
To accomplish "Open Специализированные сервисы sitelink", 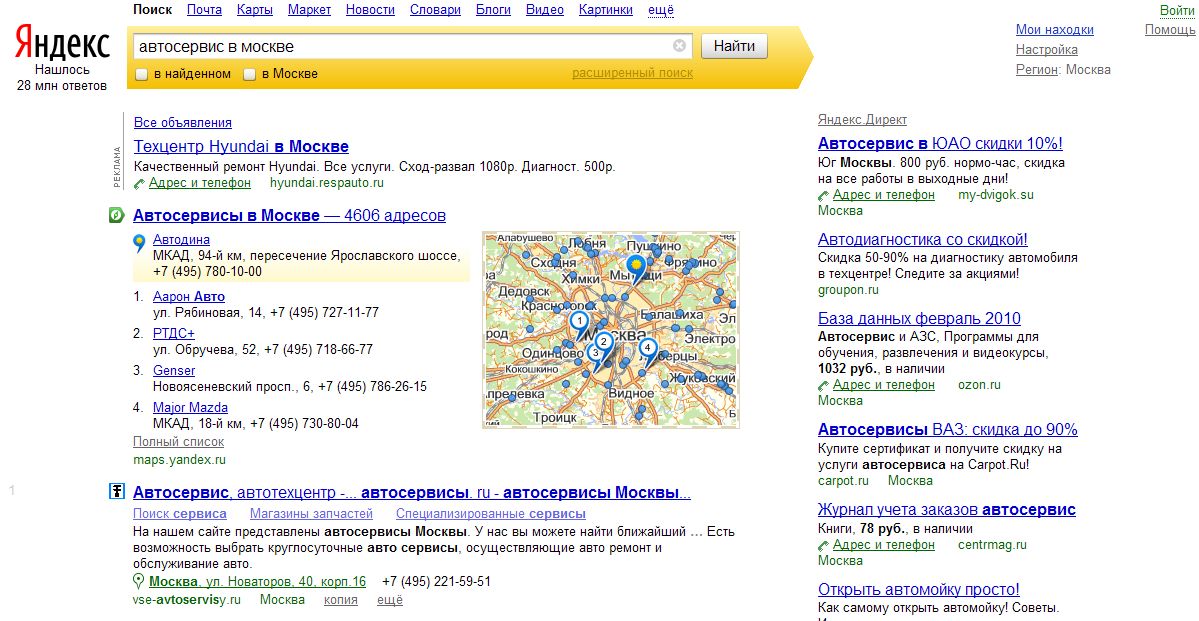I will tap(491, 513).
